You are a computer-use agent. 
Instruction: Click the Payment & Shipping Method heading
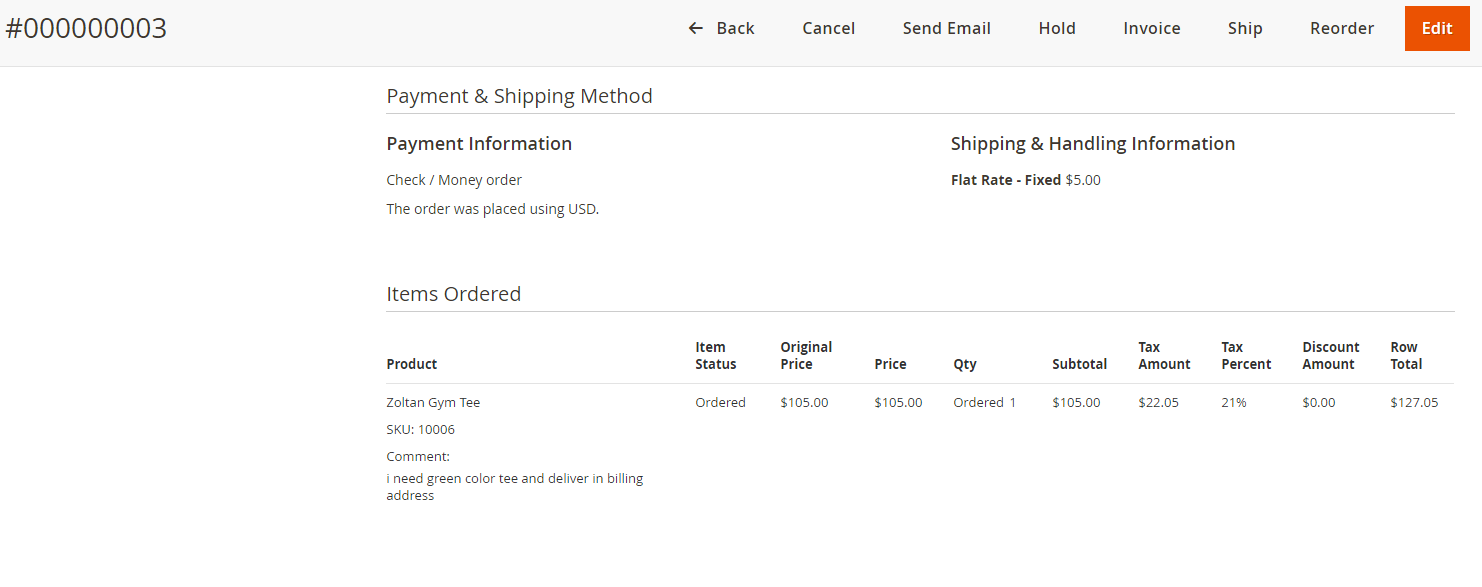(519, 96)
